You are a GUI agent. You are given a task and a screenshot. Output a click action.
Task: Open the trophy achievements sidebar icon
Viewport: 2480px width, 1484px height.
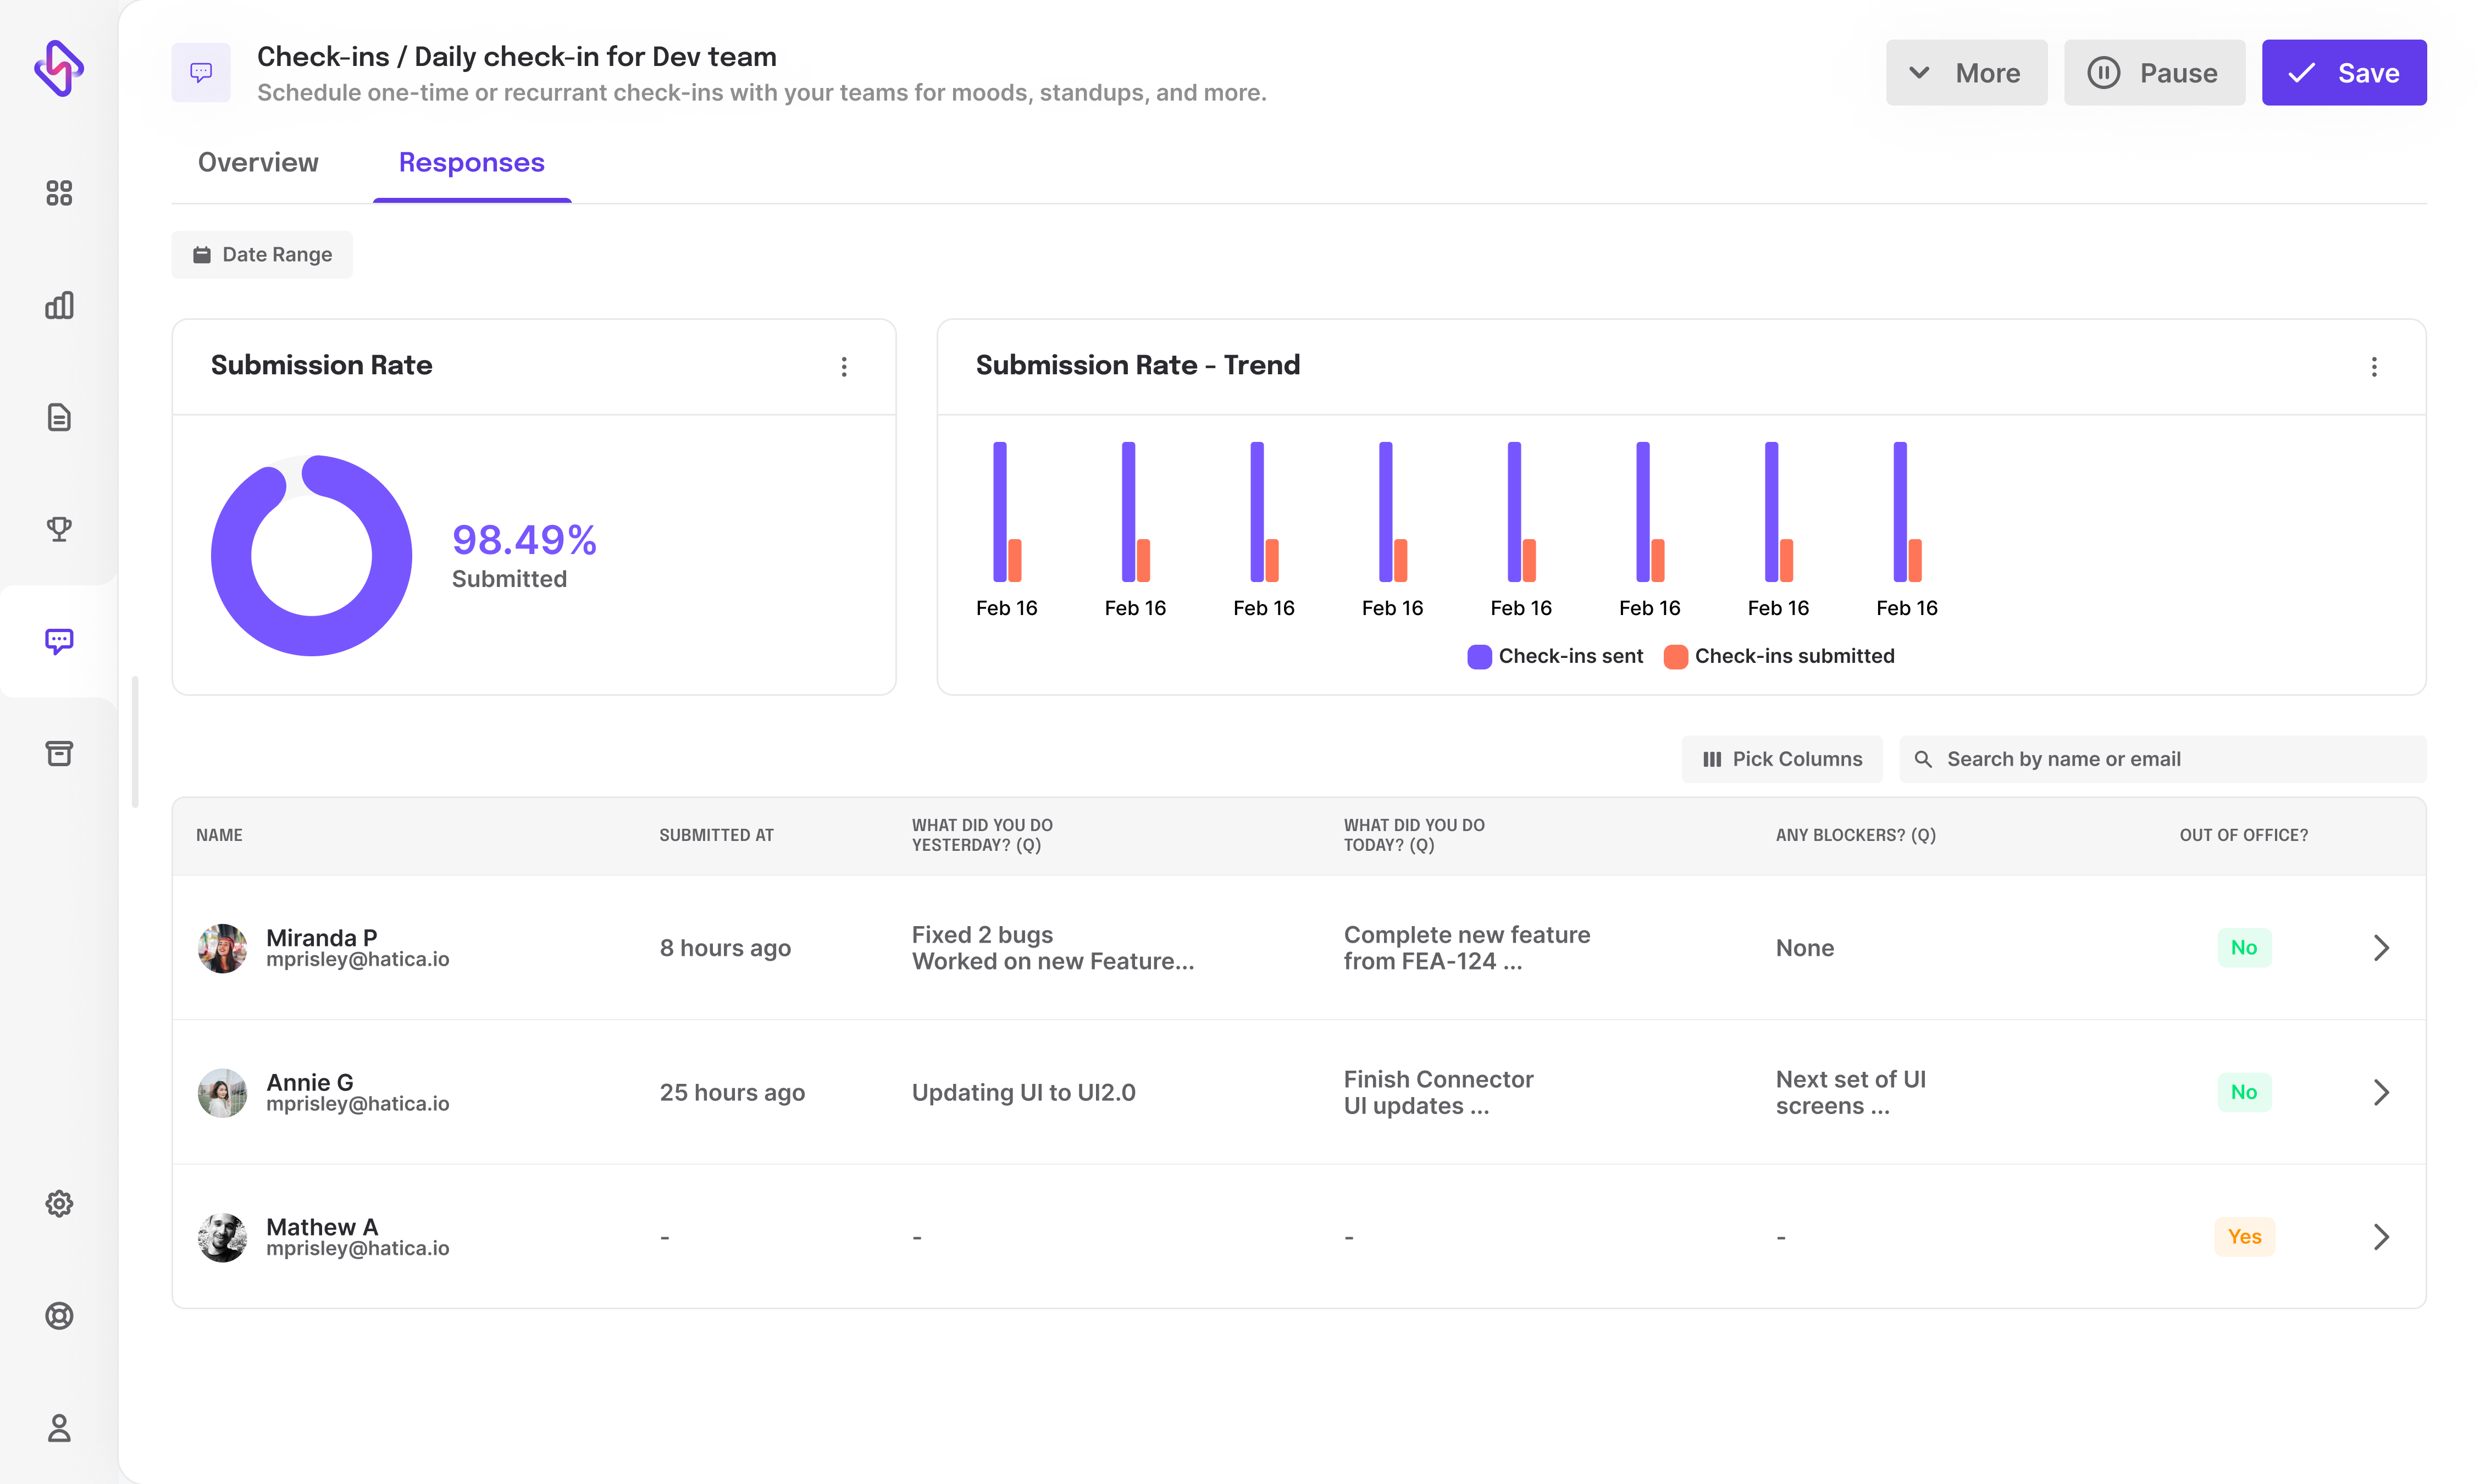point(59,529)
